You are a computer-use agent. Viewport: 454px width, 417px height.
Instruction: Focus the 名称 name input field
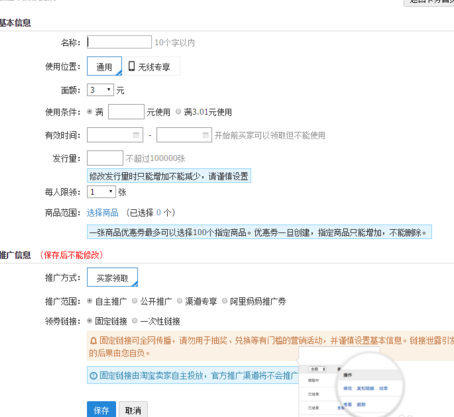coord(119,42)
